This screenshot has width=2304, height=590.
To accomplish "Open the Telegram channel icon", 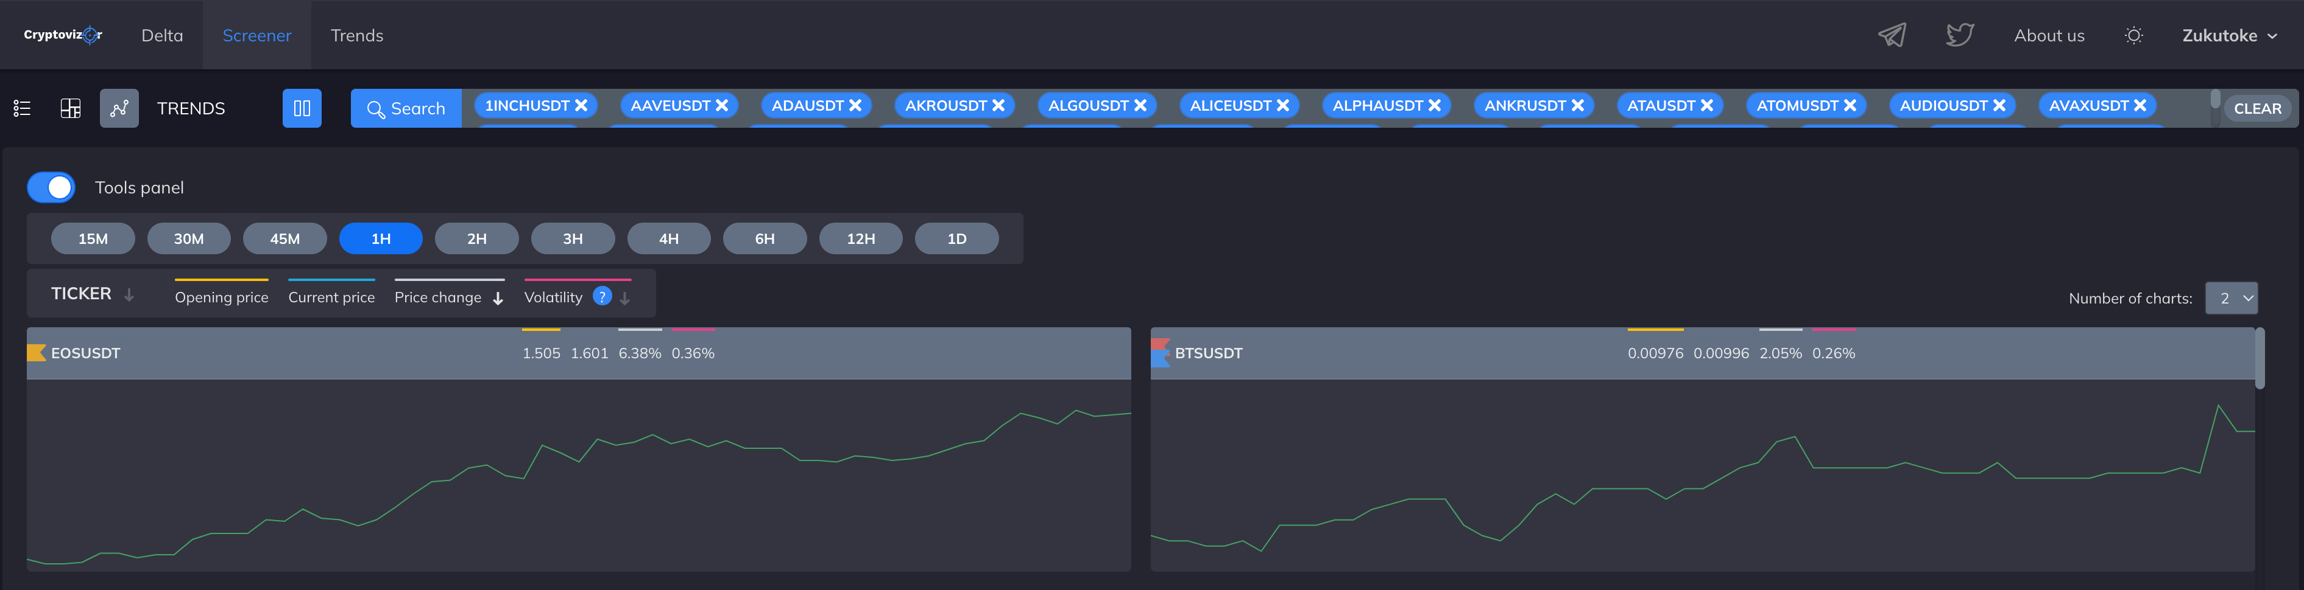I will point(1891,35).
